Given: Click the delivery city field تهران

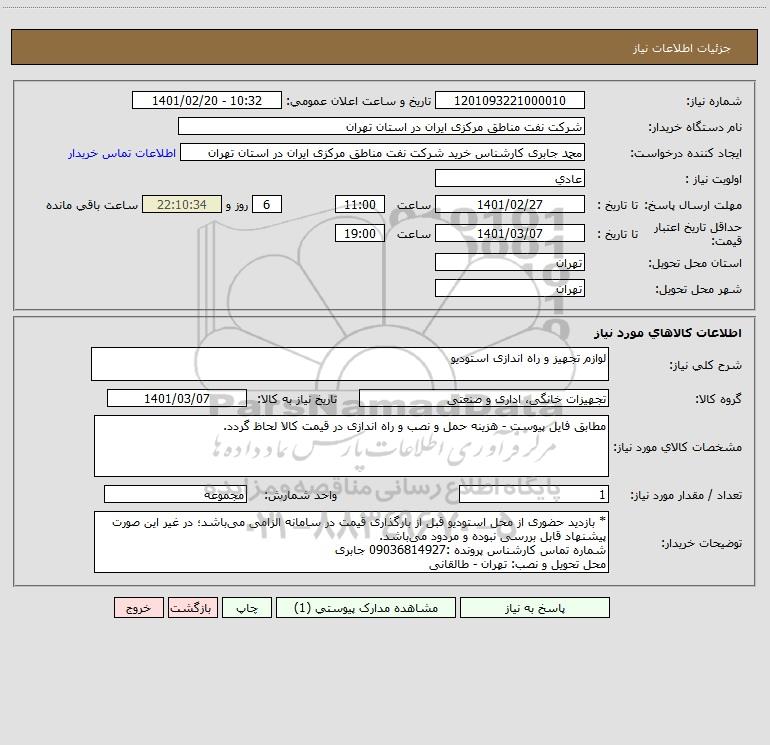Looking at the screenshot, I should (510, 288).
